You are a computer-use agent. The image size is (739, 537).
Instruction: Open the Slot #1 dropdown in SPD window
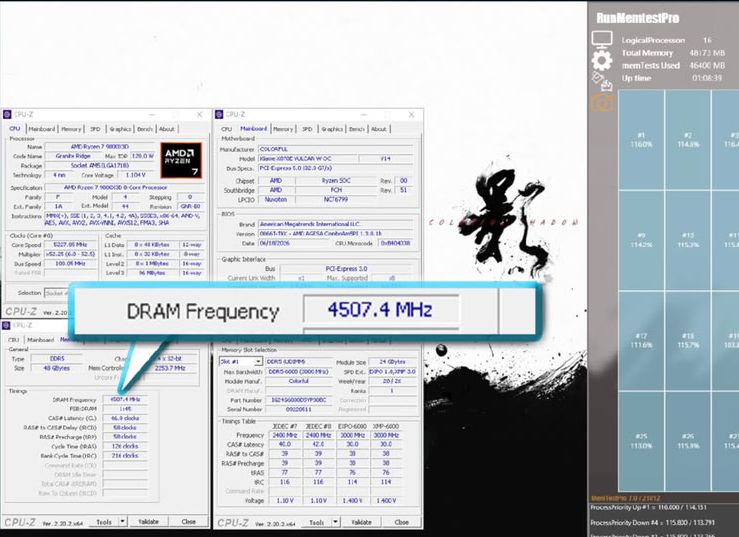coord(240,362)
